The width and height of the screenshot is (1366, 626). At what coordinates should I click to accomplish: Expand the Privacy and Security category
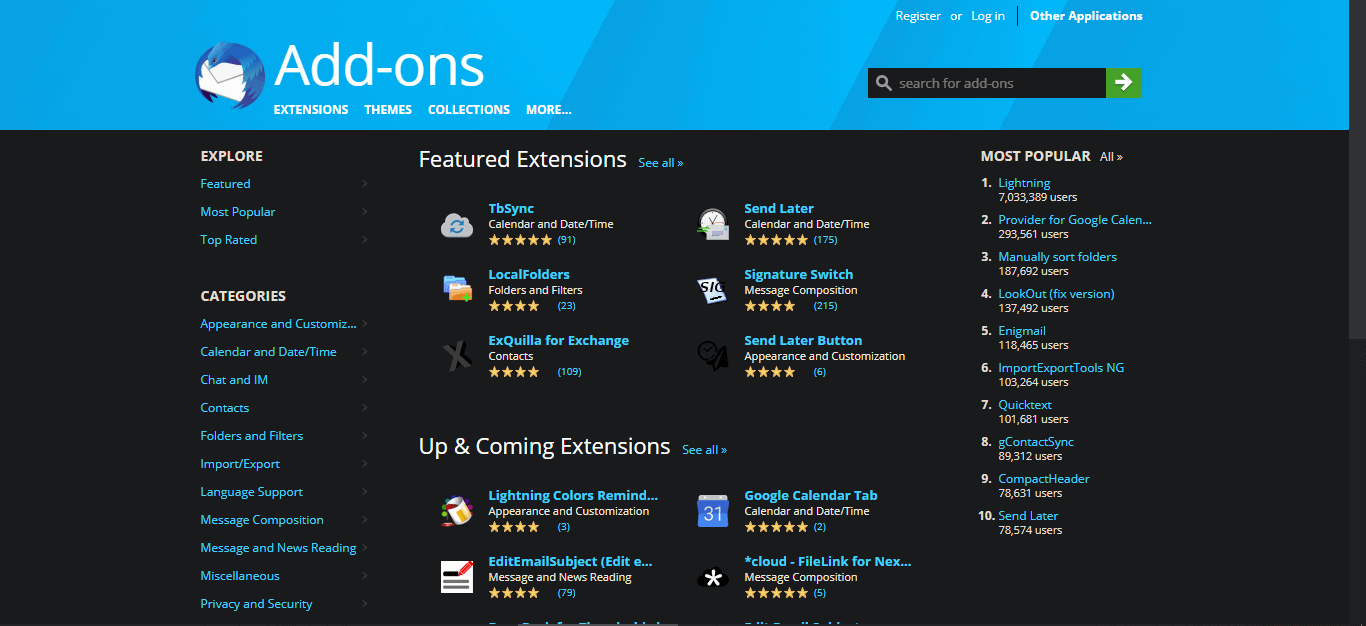256,603
